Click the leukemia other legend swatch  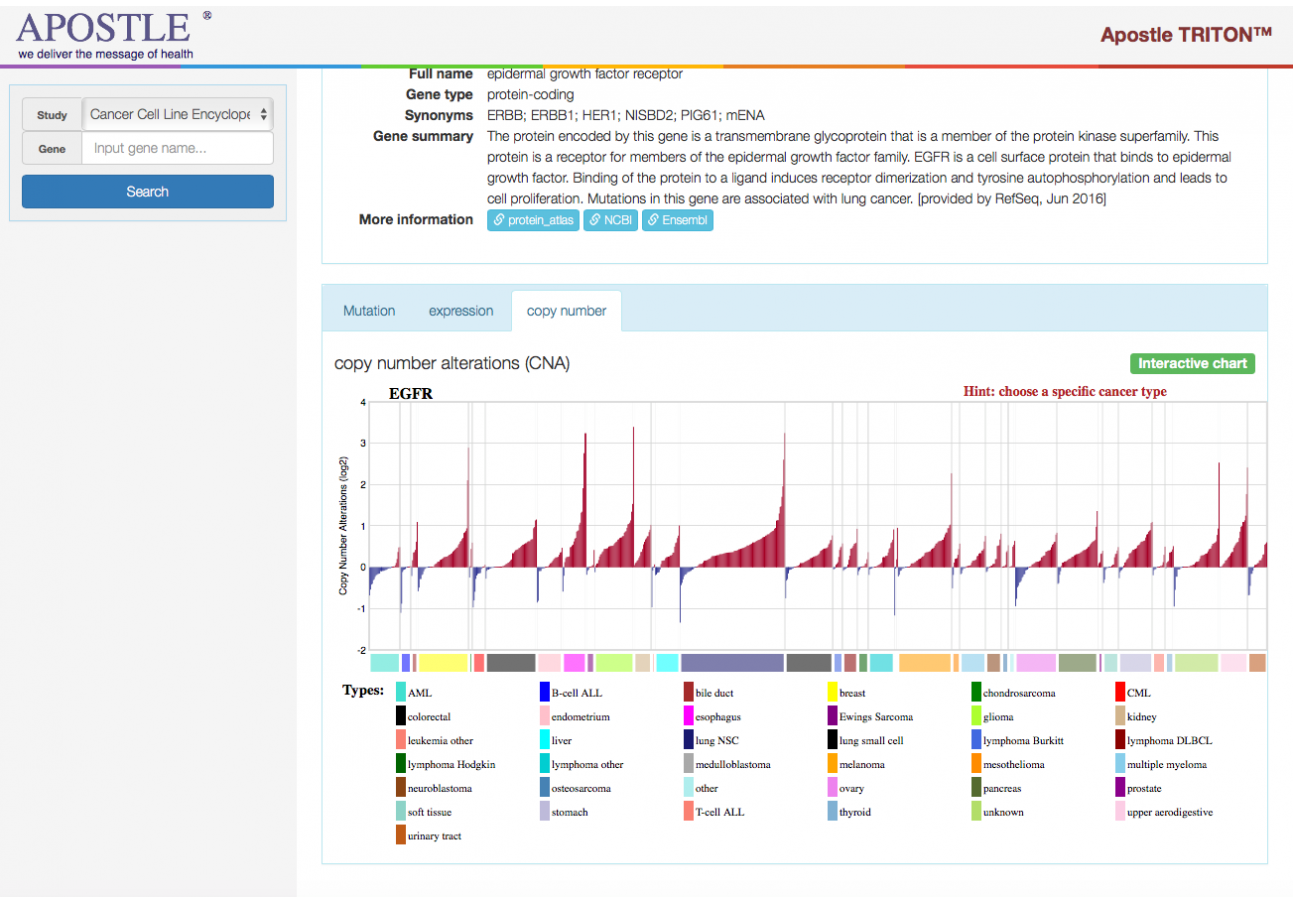(401, 740)
